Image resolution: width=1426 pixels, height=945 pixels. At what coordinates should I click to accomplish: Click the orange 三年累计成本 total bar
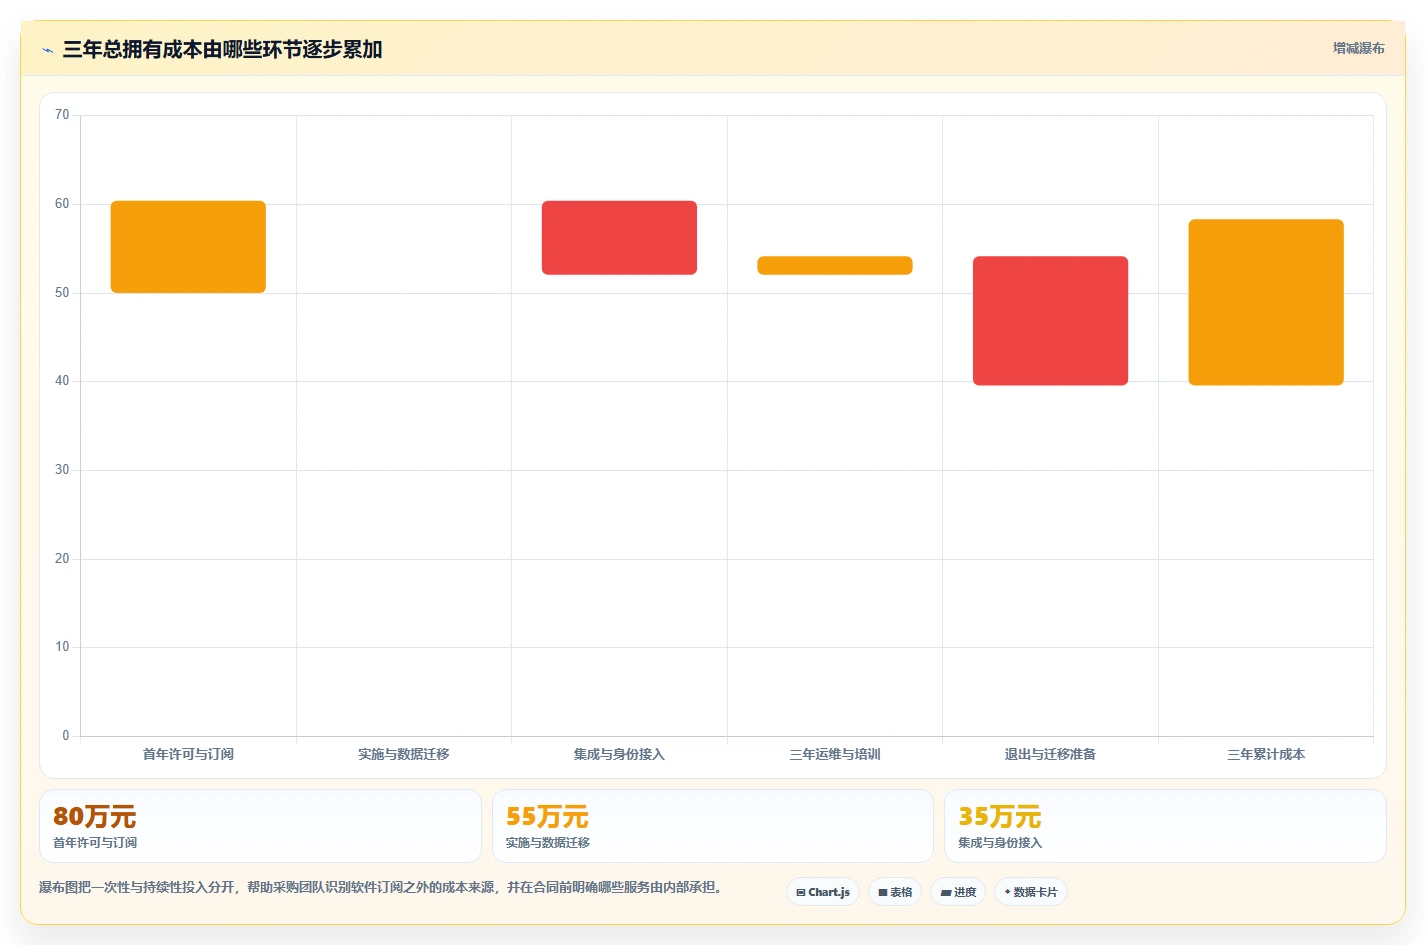[1266, 302]
